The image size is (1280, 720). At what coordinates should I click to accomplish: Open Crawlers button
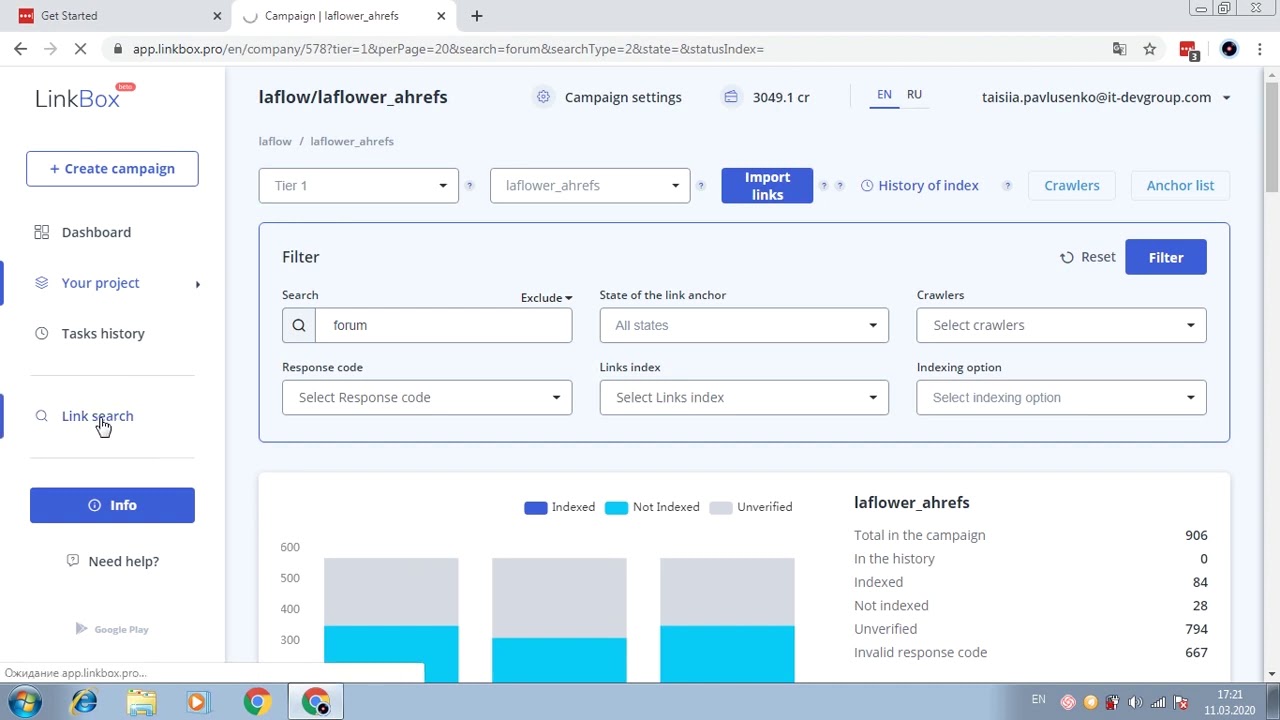click(1071, 185)
